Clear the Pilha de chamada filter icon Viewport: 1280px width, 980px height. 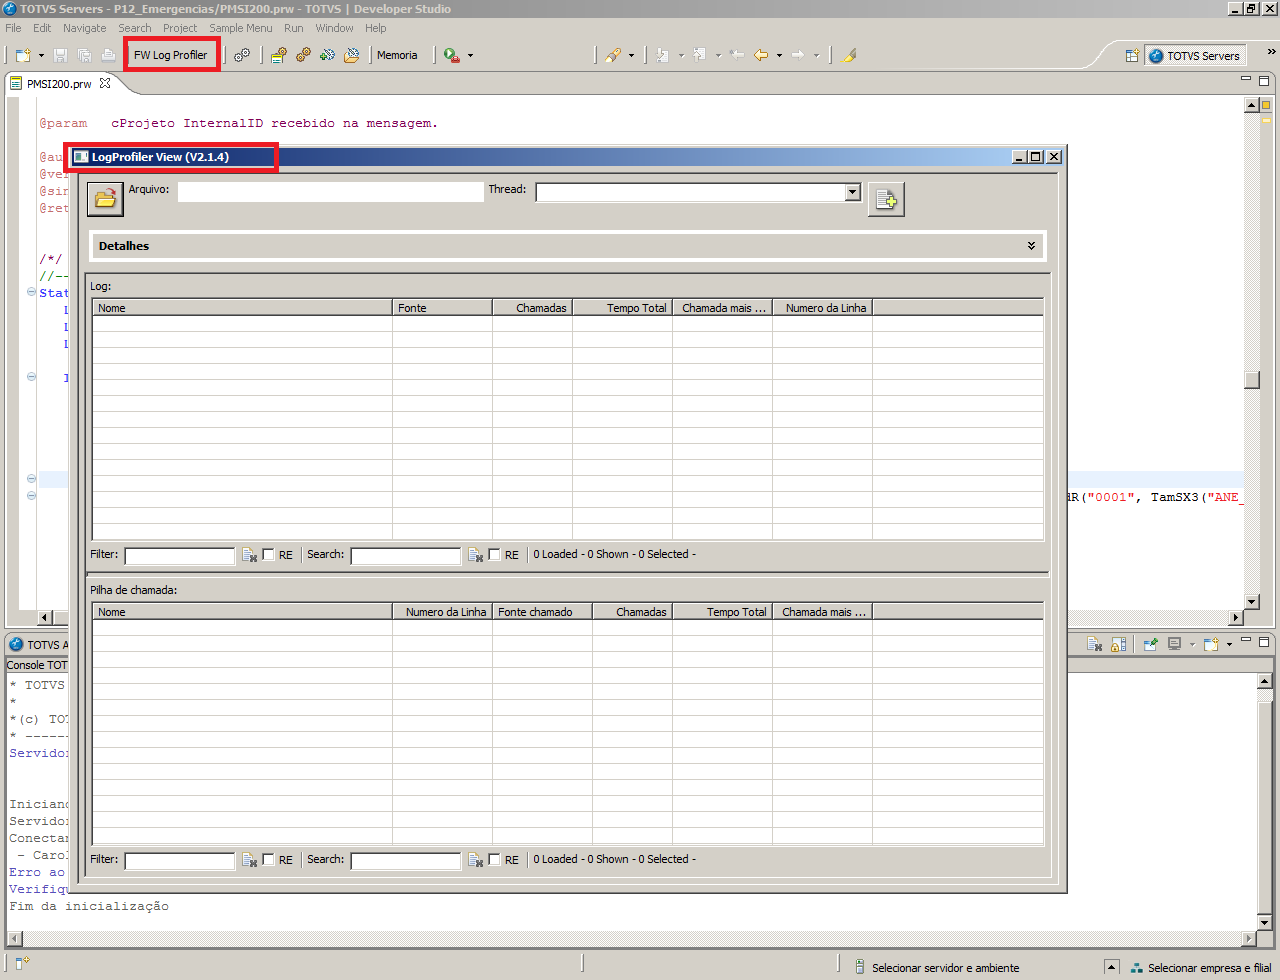tap(249, 860)
